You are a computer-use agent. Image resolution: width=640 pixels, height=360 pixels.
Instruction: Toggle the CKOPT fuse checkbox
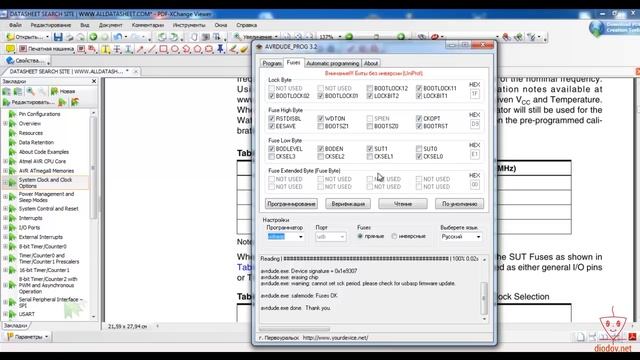coord(419,118)
